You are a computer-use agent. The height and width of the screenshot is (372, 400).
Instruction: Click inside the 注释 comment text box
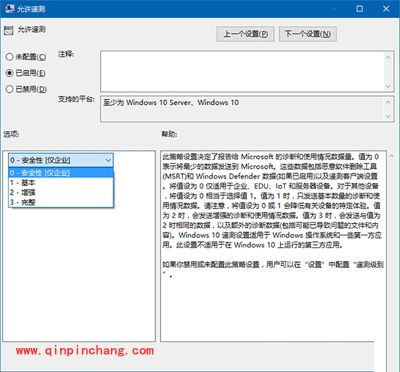[242, 71]
